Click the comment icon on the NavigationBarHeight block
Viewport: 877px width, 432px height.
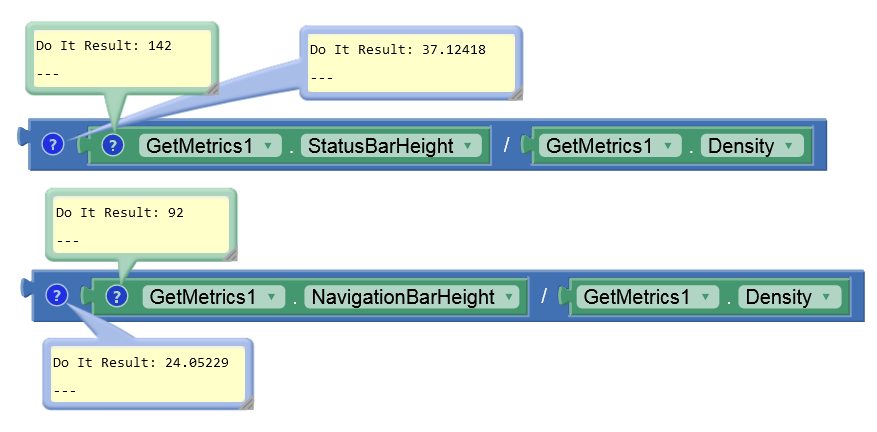coord(117,296)
